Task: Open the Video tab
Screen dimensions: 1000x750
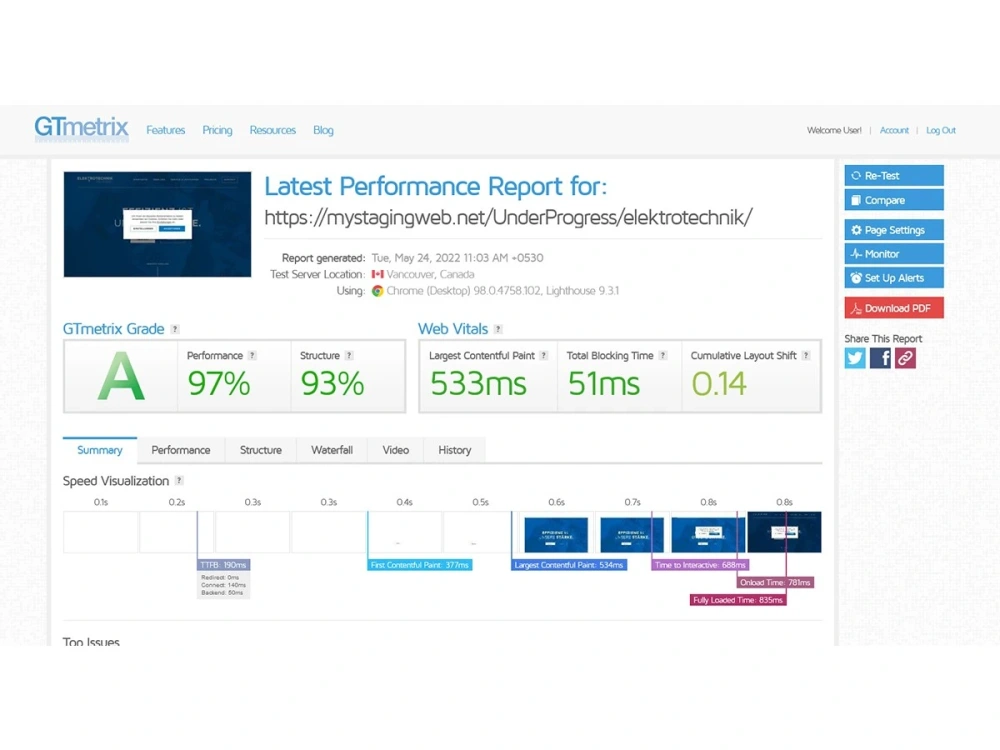Action: click(395, 450)
